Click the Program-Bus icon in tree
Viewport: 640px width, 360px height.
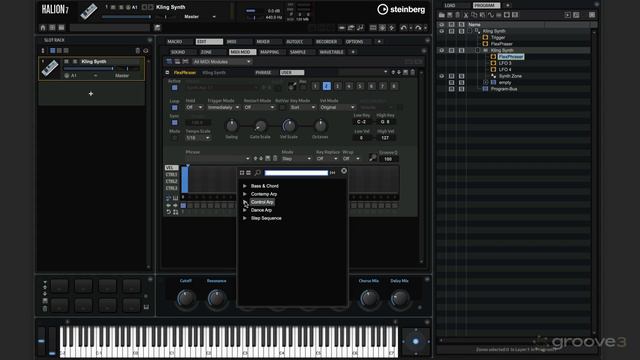(x=485, y=89)
